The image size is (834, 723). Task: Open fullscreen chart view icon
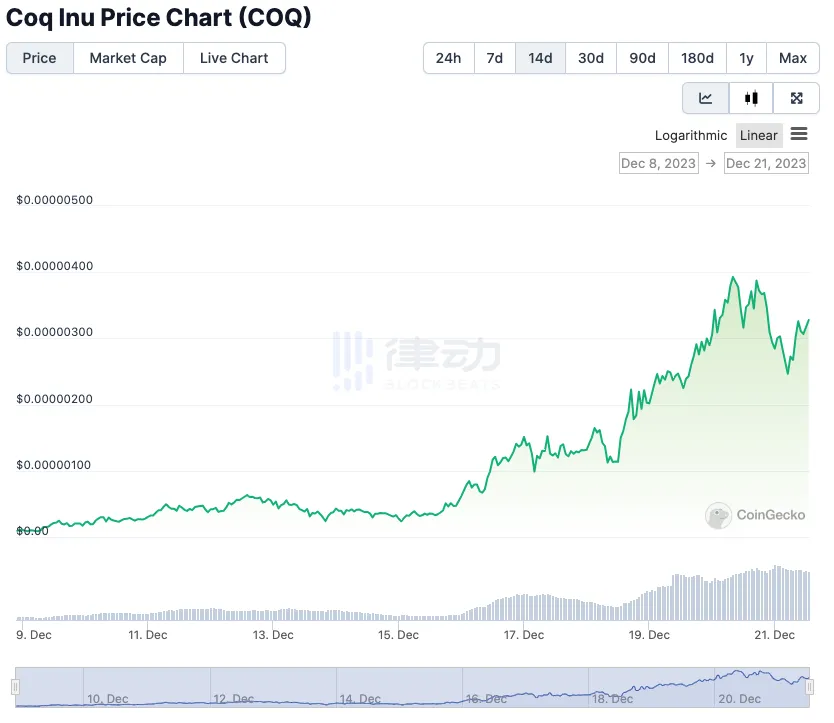tap(797, 98)
